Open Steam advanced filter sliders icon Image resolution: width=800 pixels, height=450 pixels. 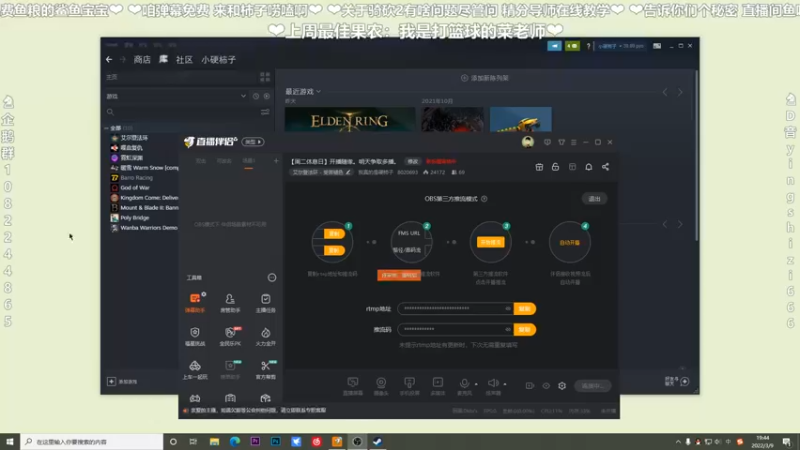[265, 112]
